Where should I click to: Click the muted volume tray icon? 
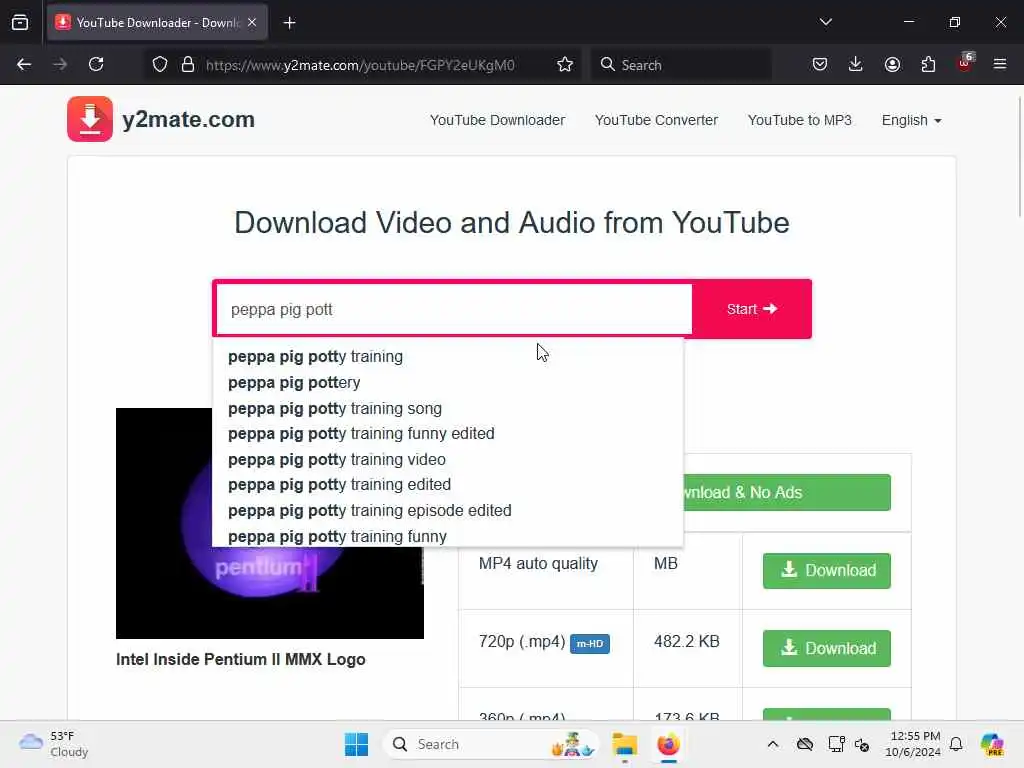pos(862,744)
